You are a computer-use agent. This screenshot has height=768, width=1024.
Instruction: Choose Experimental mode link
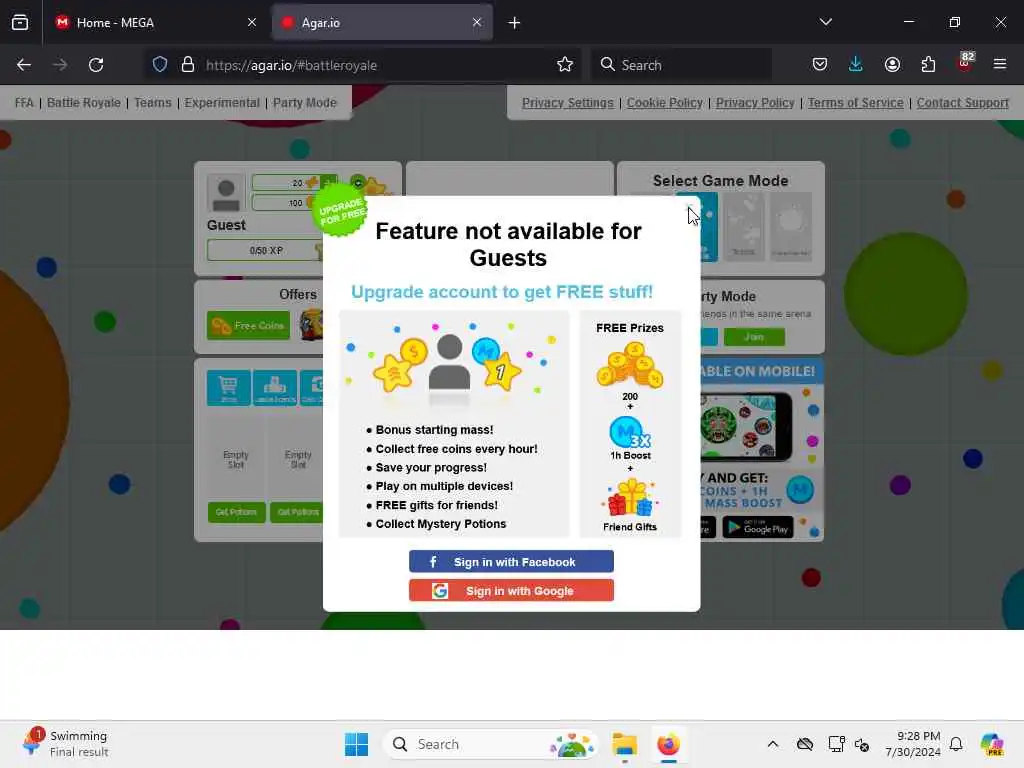click(222, 103)
